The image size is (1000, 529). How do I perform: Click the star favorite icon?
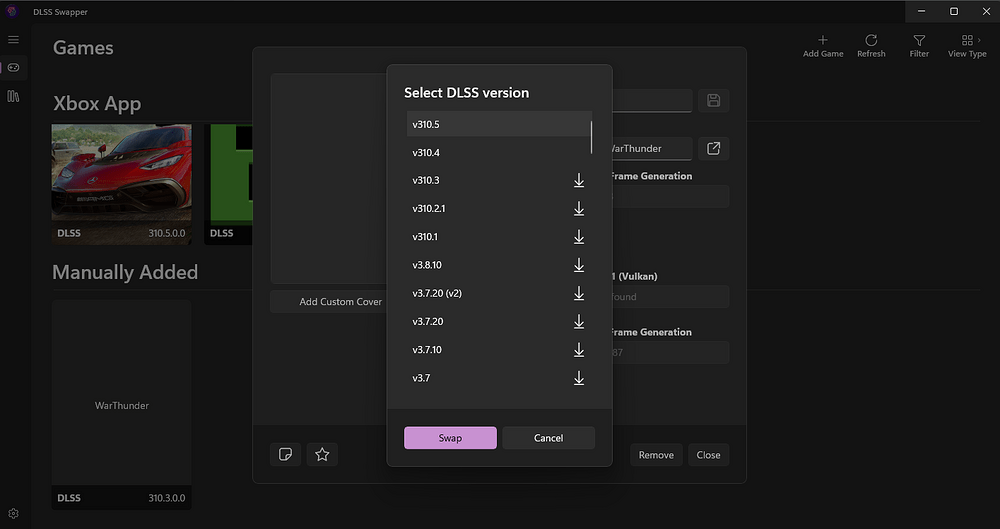pos(322,455)
